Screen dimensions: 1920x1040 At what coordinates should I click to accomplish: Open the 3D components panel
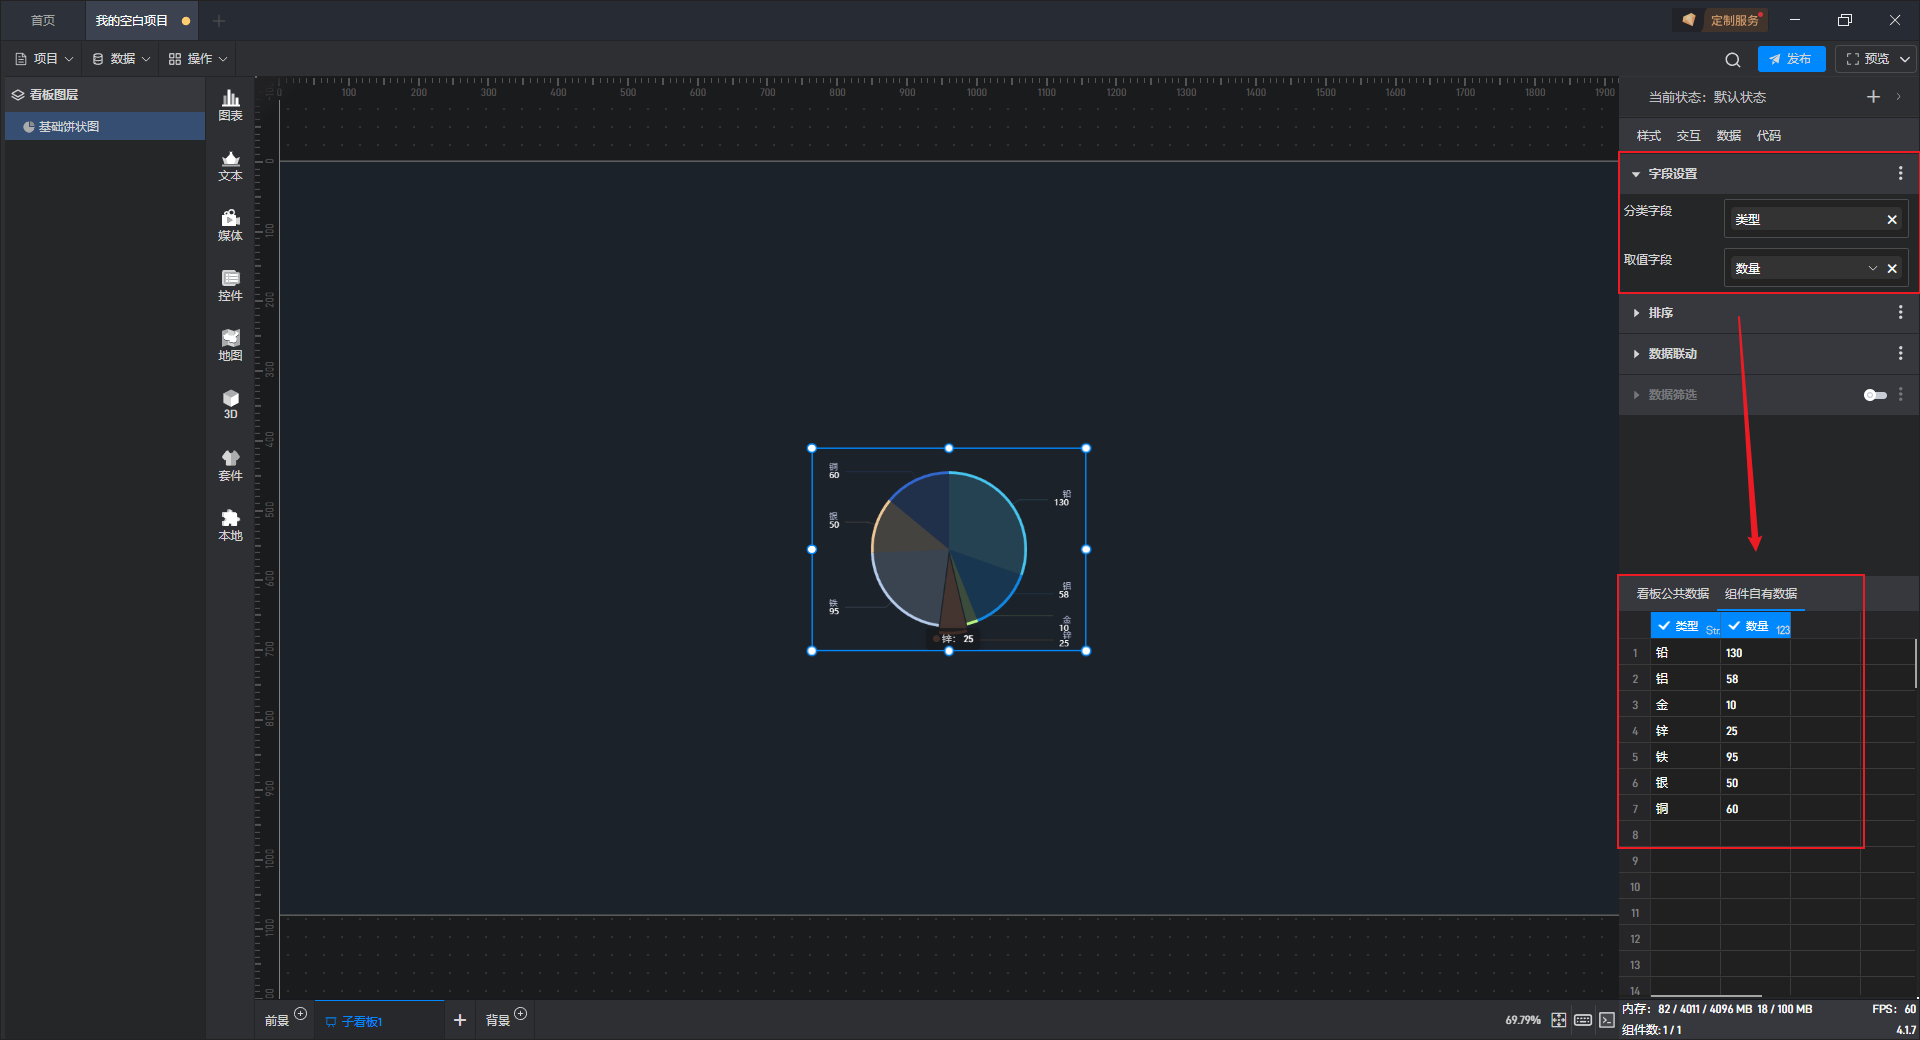[x=230, y=405]
